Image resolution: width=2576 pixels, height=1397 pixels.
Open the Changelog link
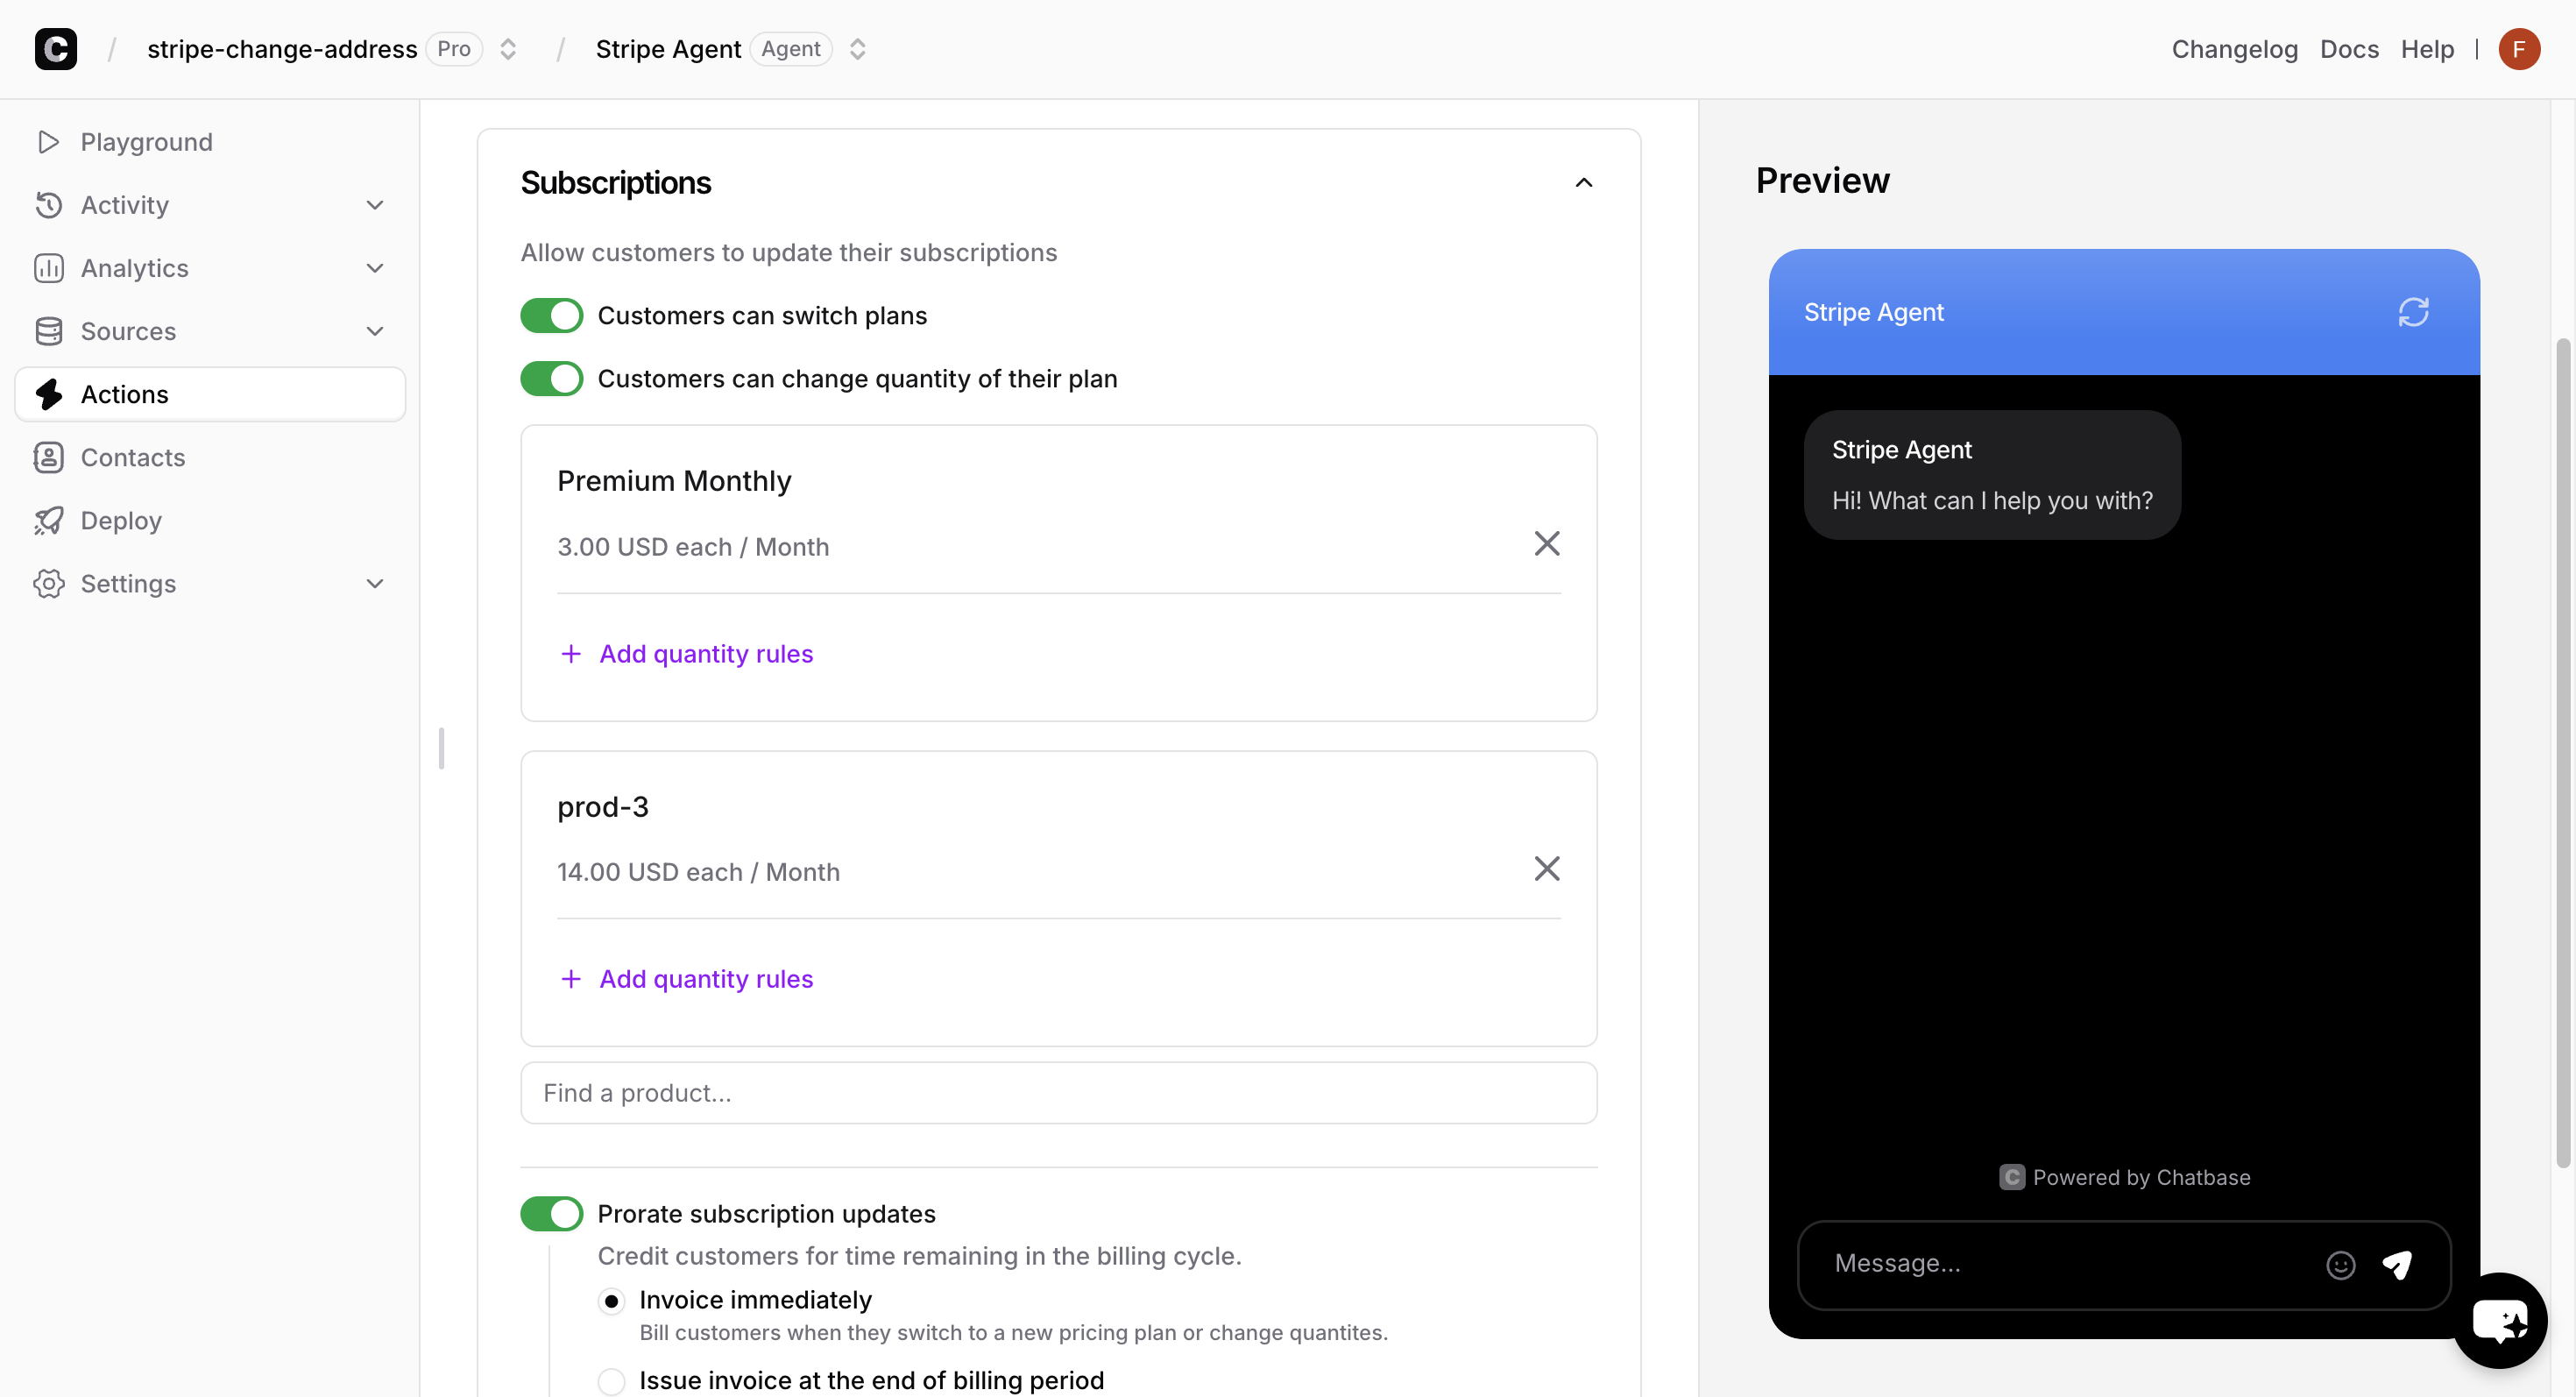2234,49
